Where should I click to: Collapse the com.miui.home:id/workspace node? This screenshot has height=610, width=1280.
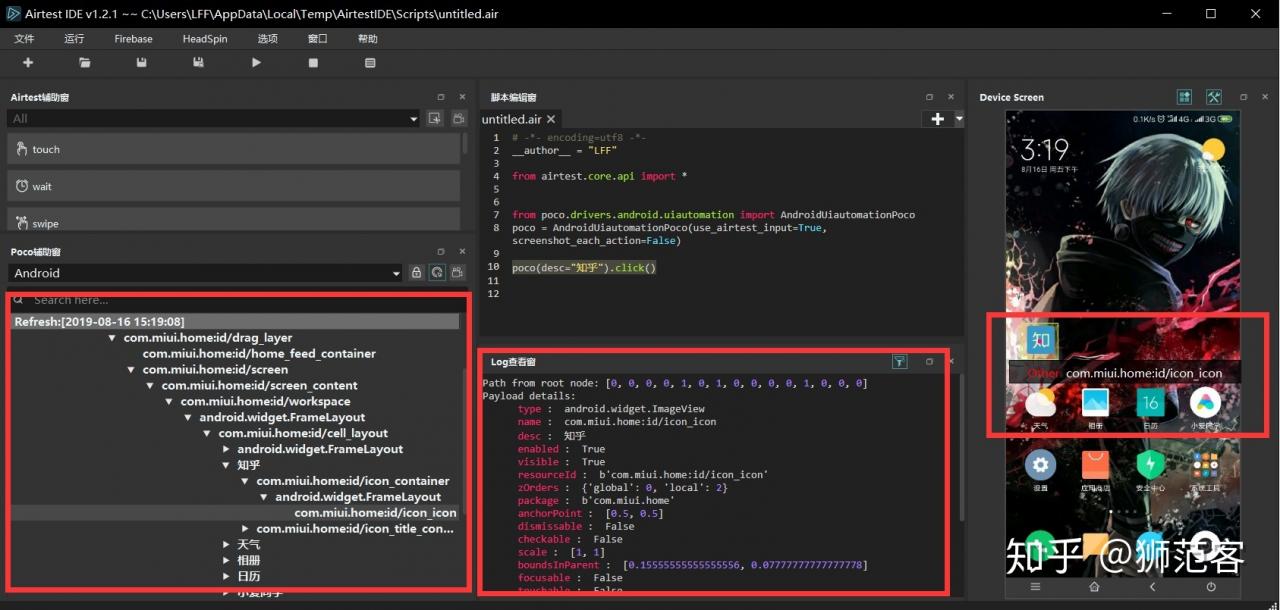pyautogui.click(x=170, y=402)
